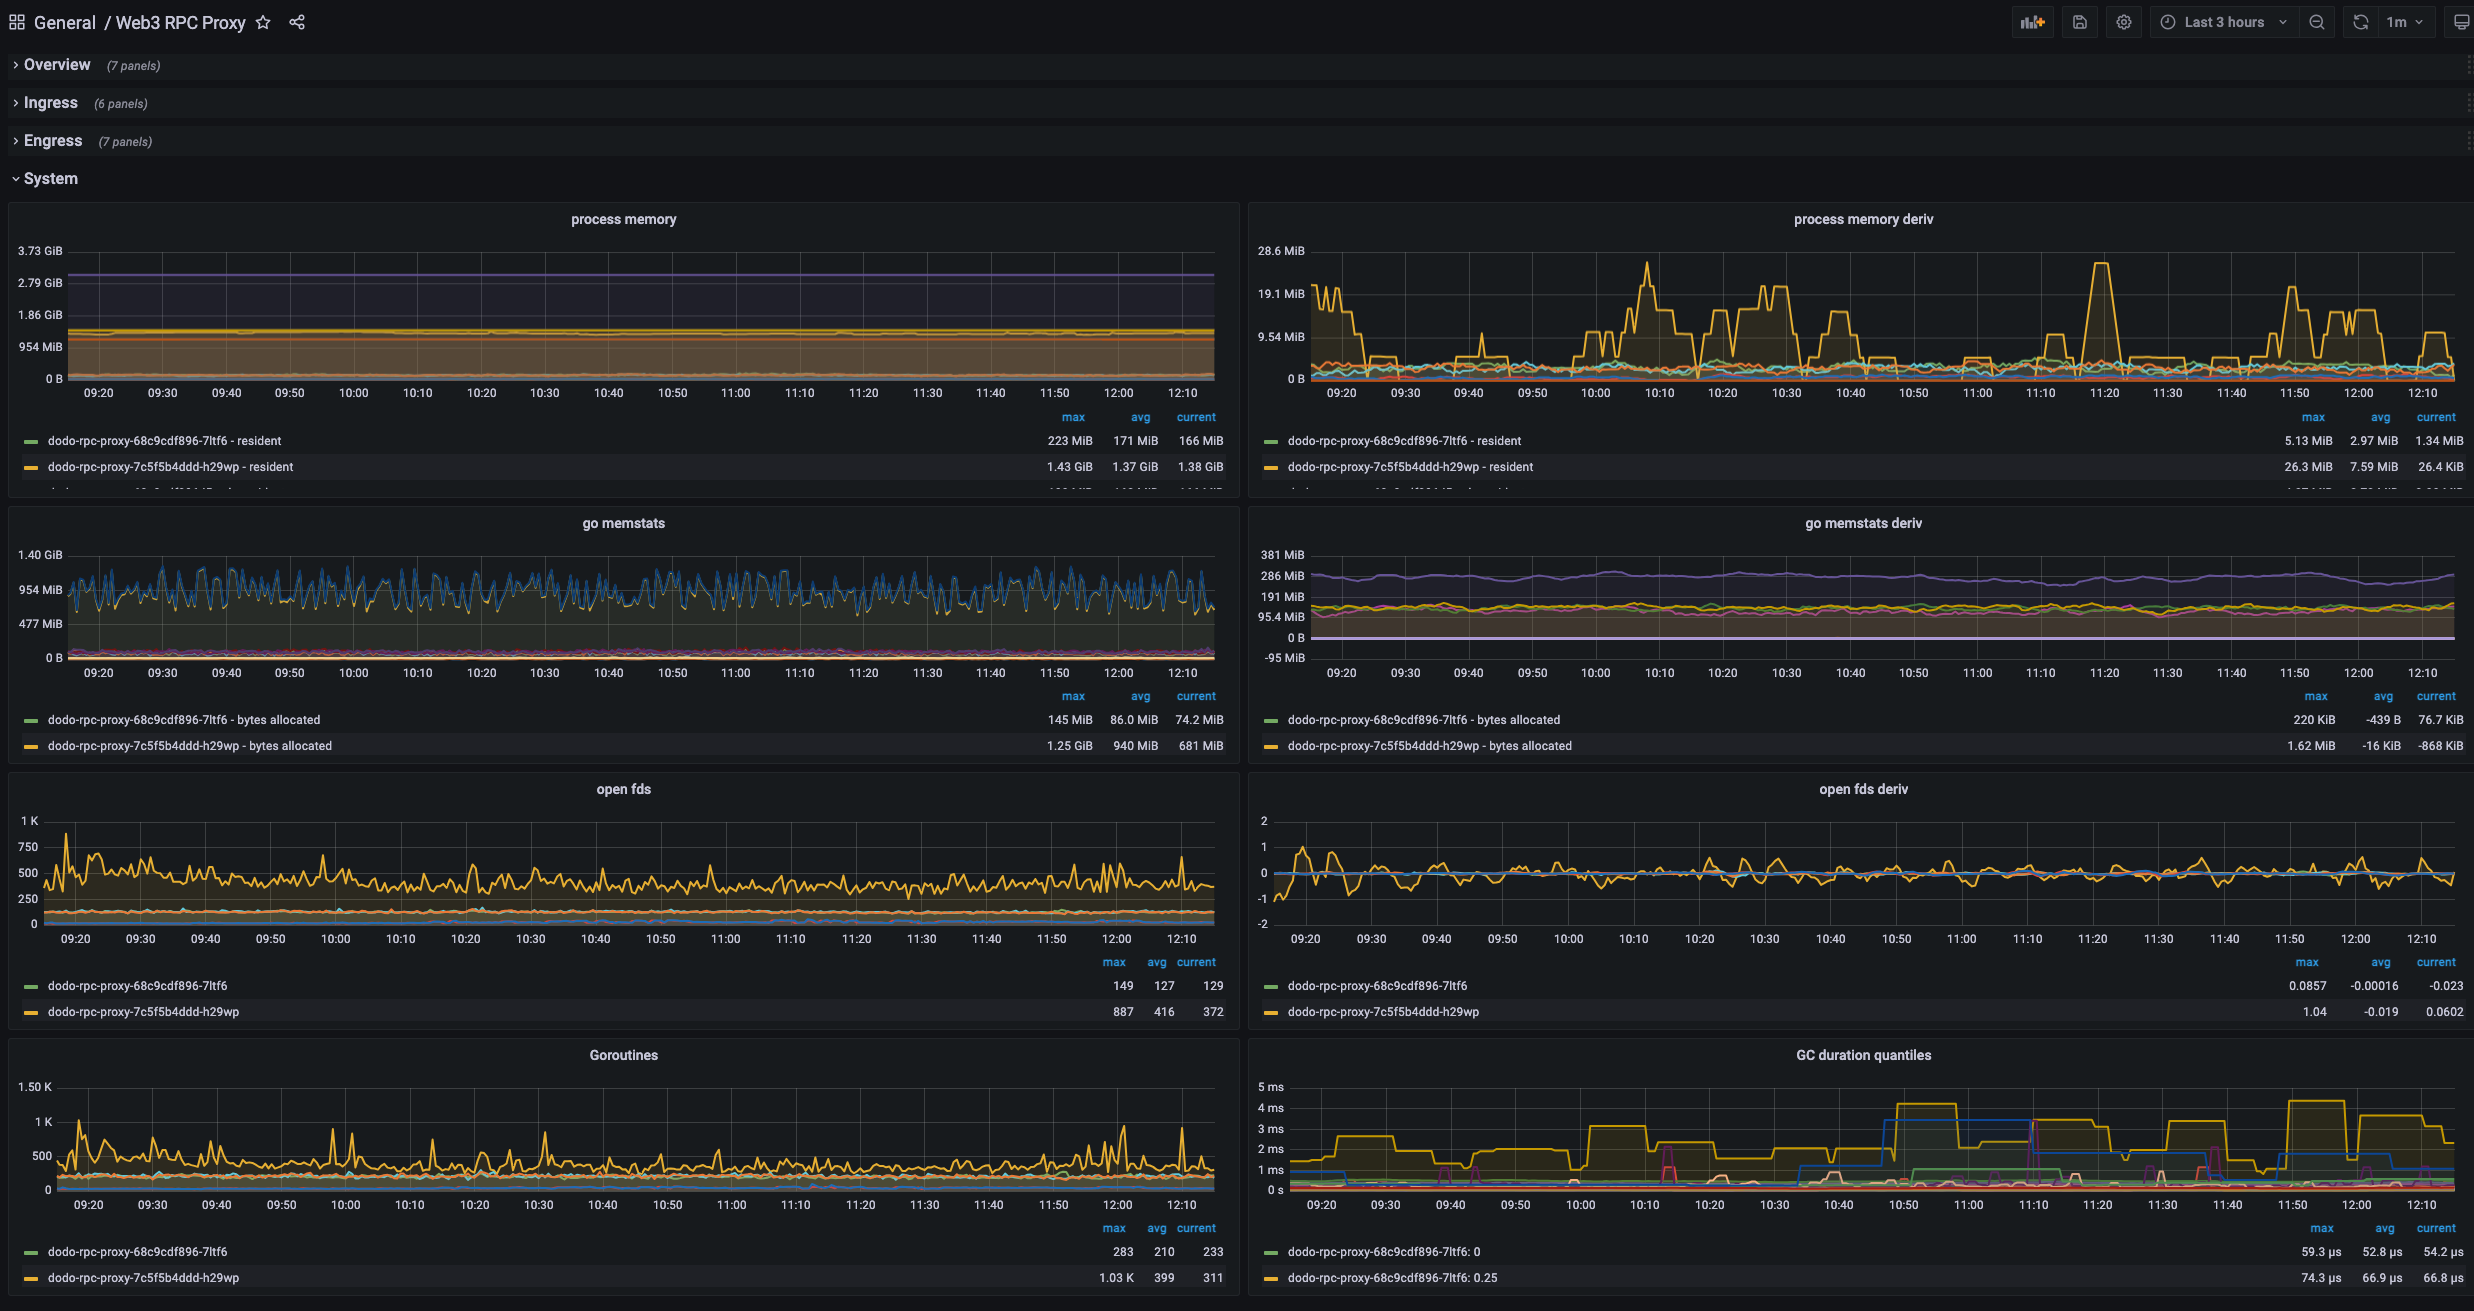Toggle h29wp bytes allocated in go memstats deriv
This screenshot has width=2474, height=1311.
click(x=1430, y=746)
